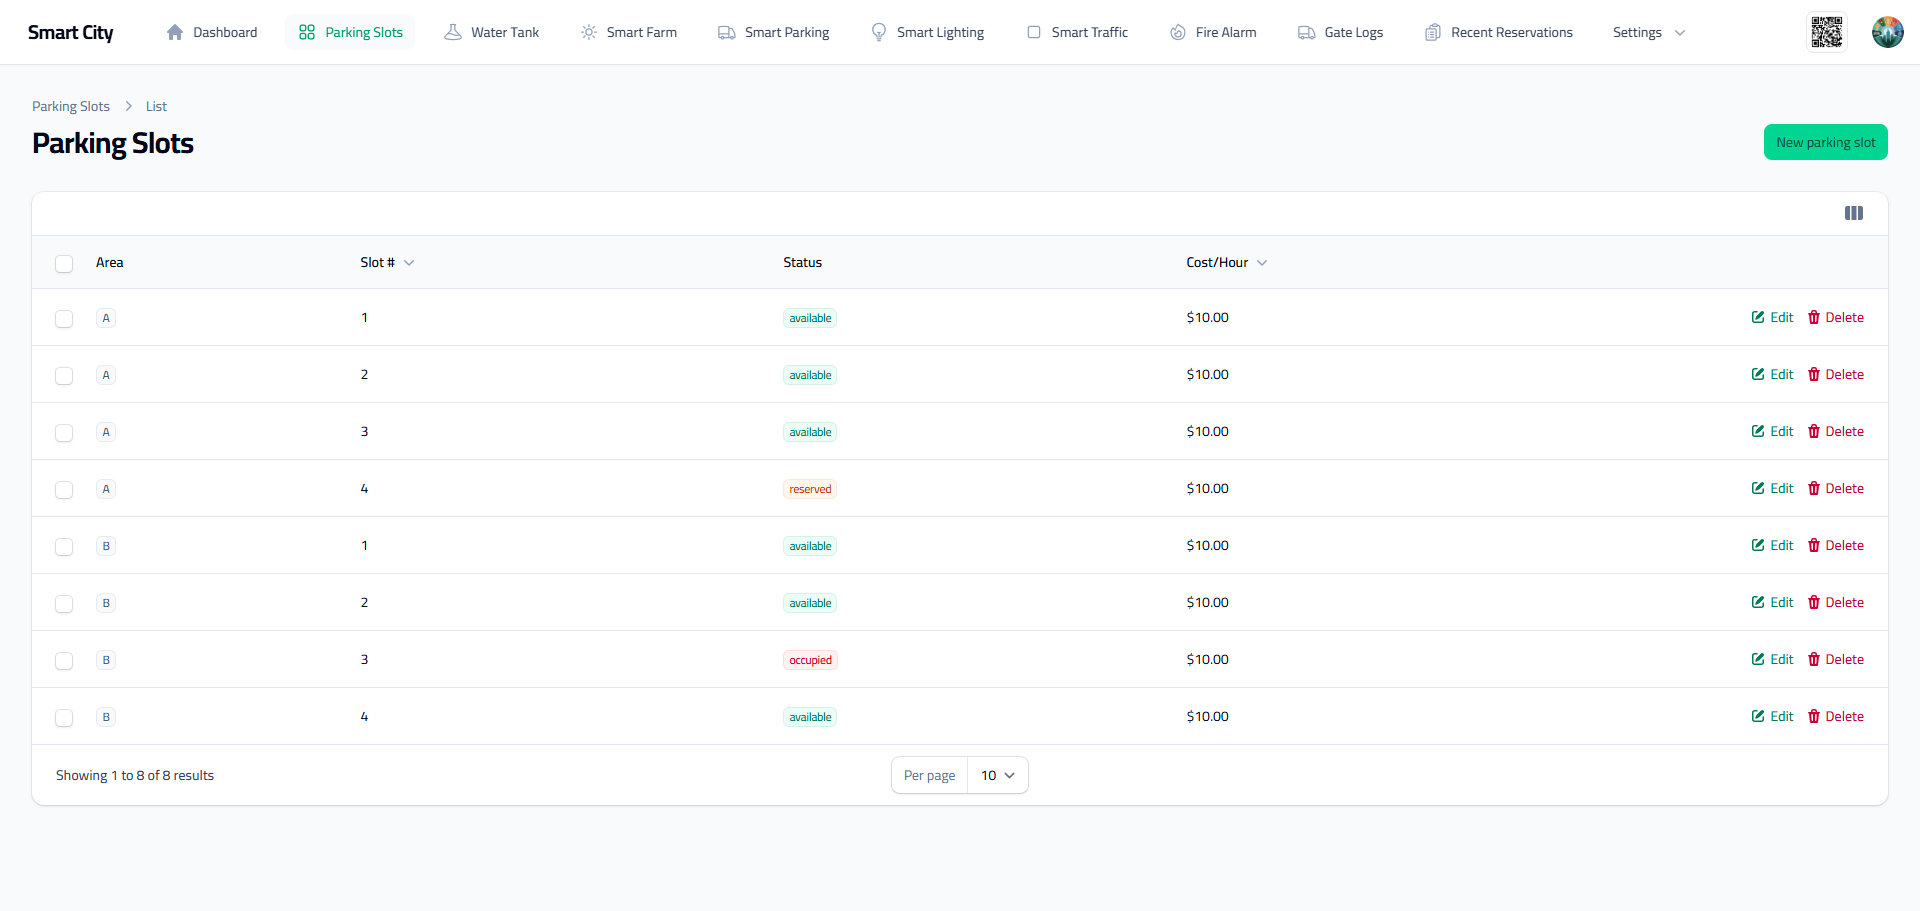Click the pencil edit icon for slot B 1
Screen dimensions: 1920x911
point(1758,545)
